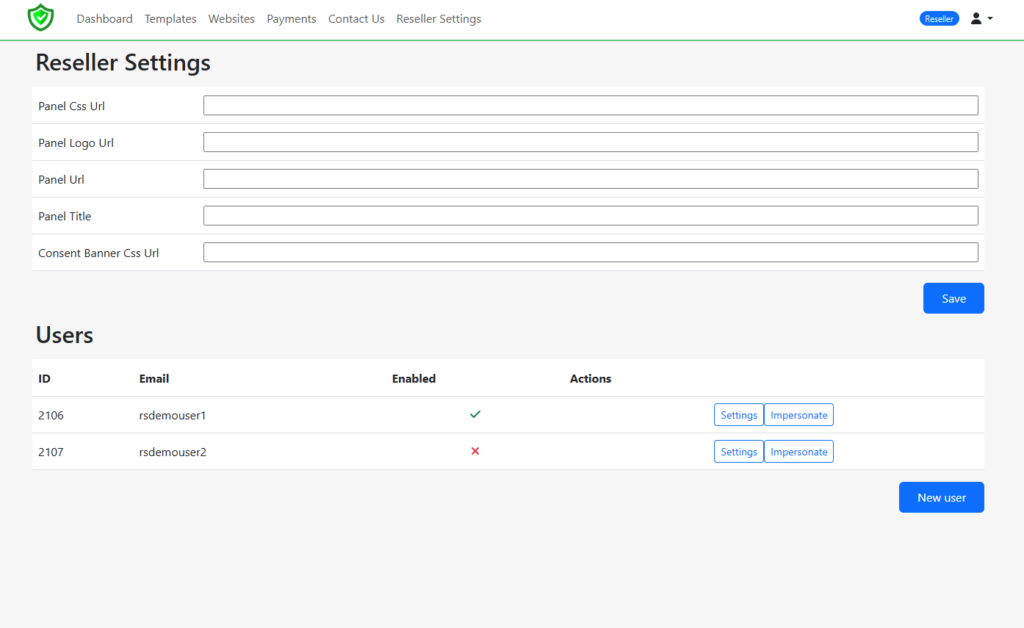
Task: Save the reseller settings
Action: coord(953,298)
